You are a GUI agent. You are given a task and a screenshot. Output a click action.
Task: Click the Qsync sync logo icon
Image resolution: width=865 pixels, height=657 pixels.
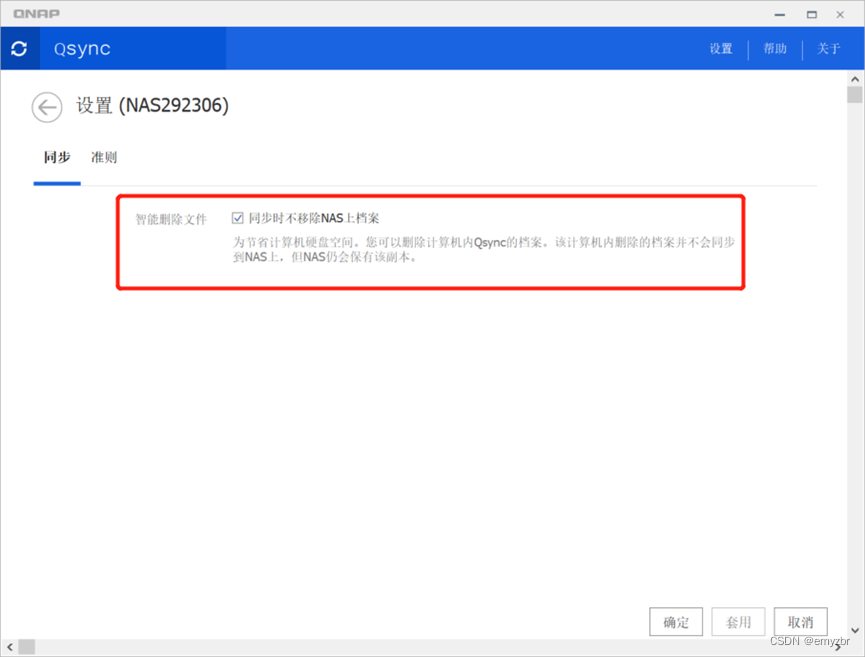(x=19, y=49)
